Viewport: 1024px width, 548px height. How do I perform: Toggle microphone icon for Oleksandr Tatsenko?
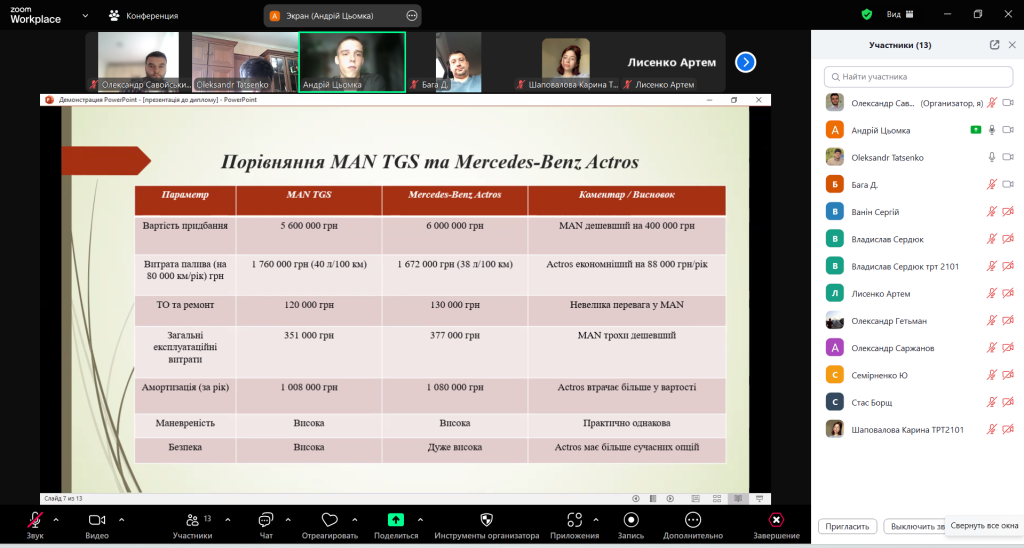[x=991, y=157]
